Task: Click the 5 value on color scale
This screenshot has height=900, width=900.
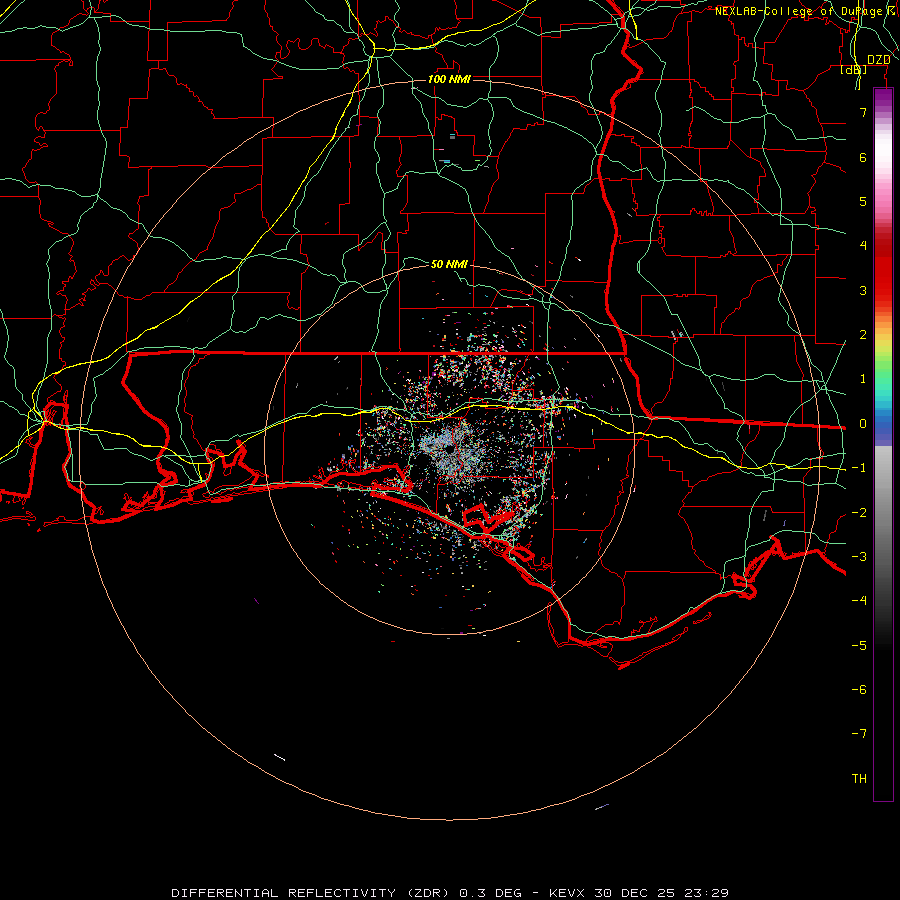Action: [863, 201]
